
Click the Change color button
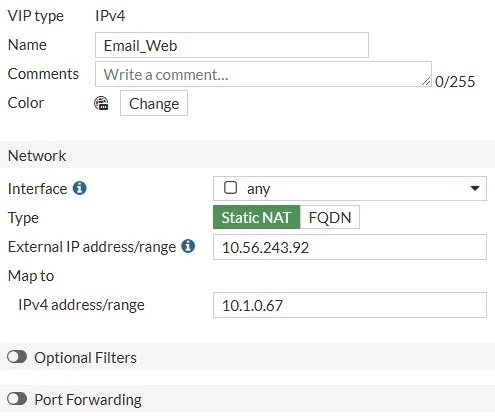coord(154,103)
